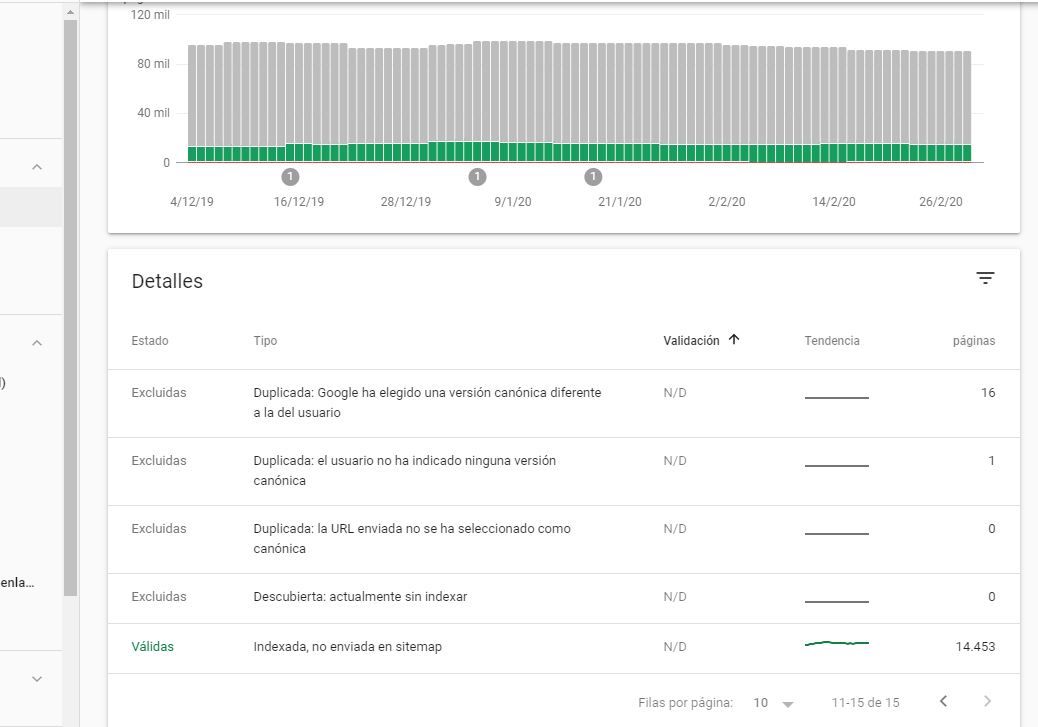Collapse the first sidebar section chevron
Image resolution: width=1038 pixels, height=727 pixels.
click(x=37, y=167)
